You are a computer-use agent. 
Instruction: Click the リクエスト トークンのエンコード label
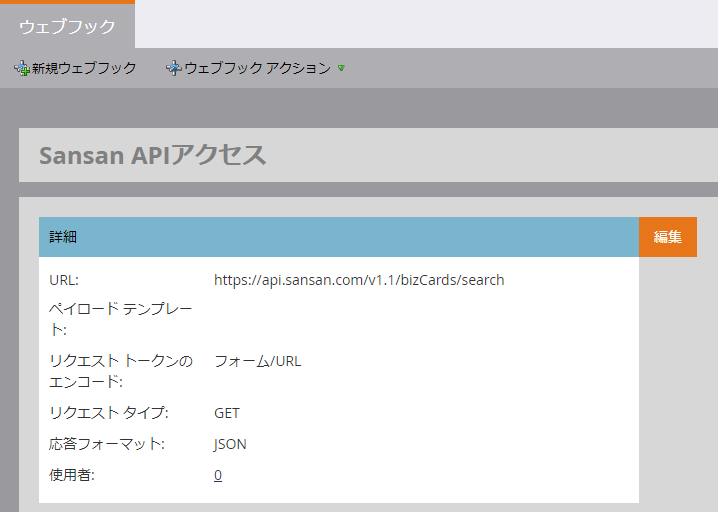(121, 371)
